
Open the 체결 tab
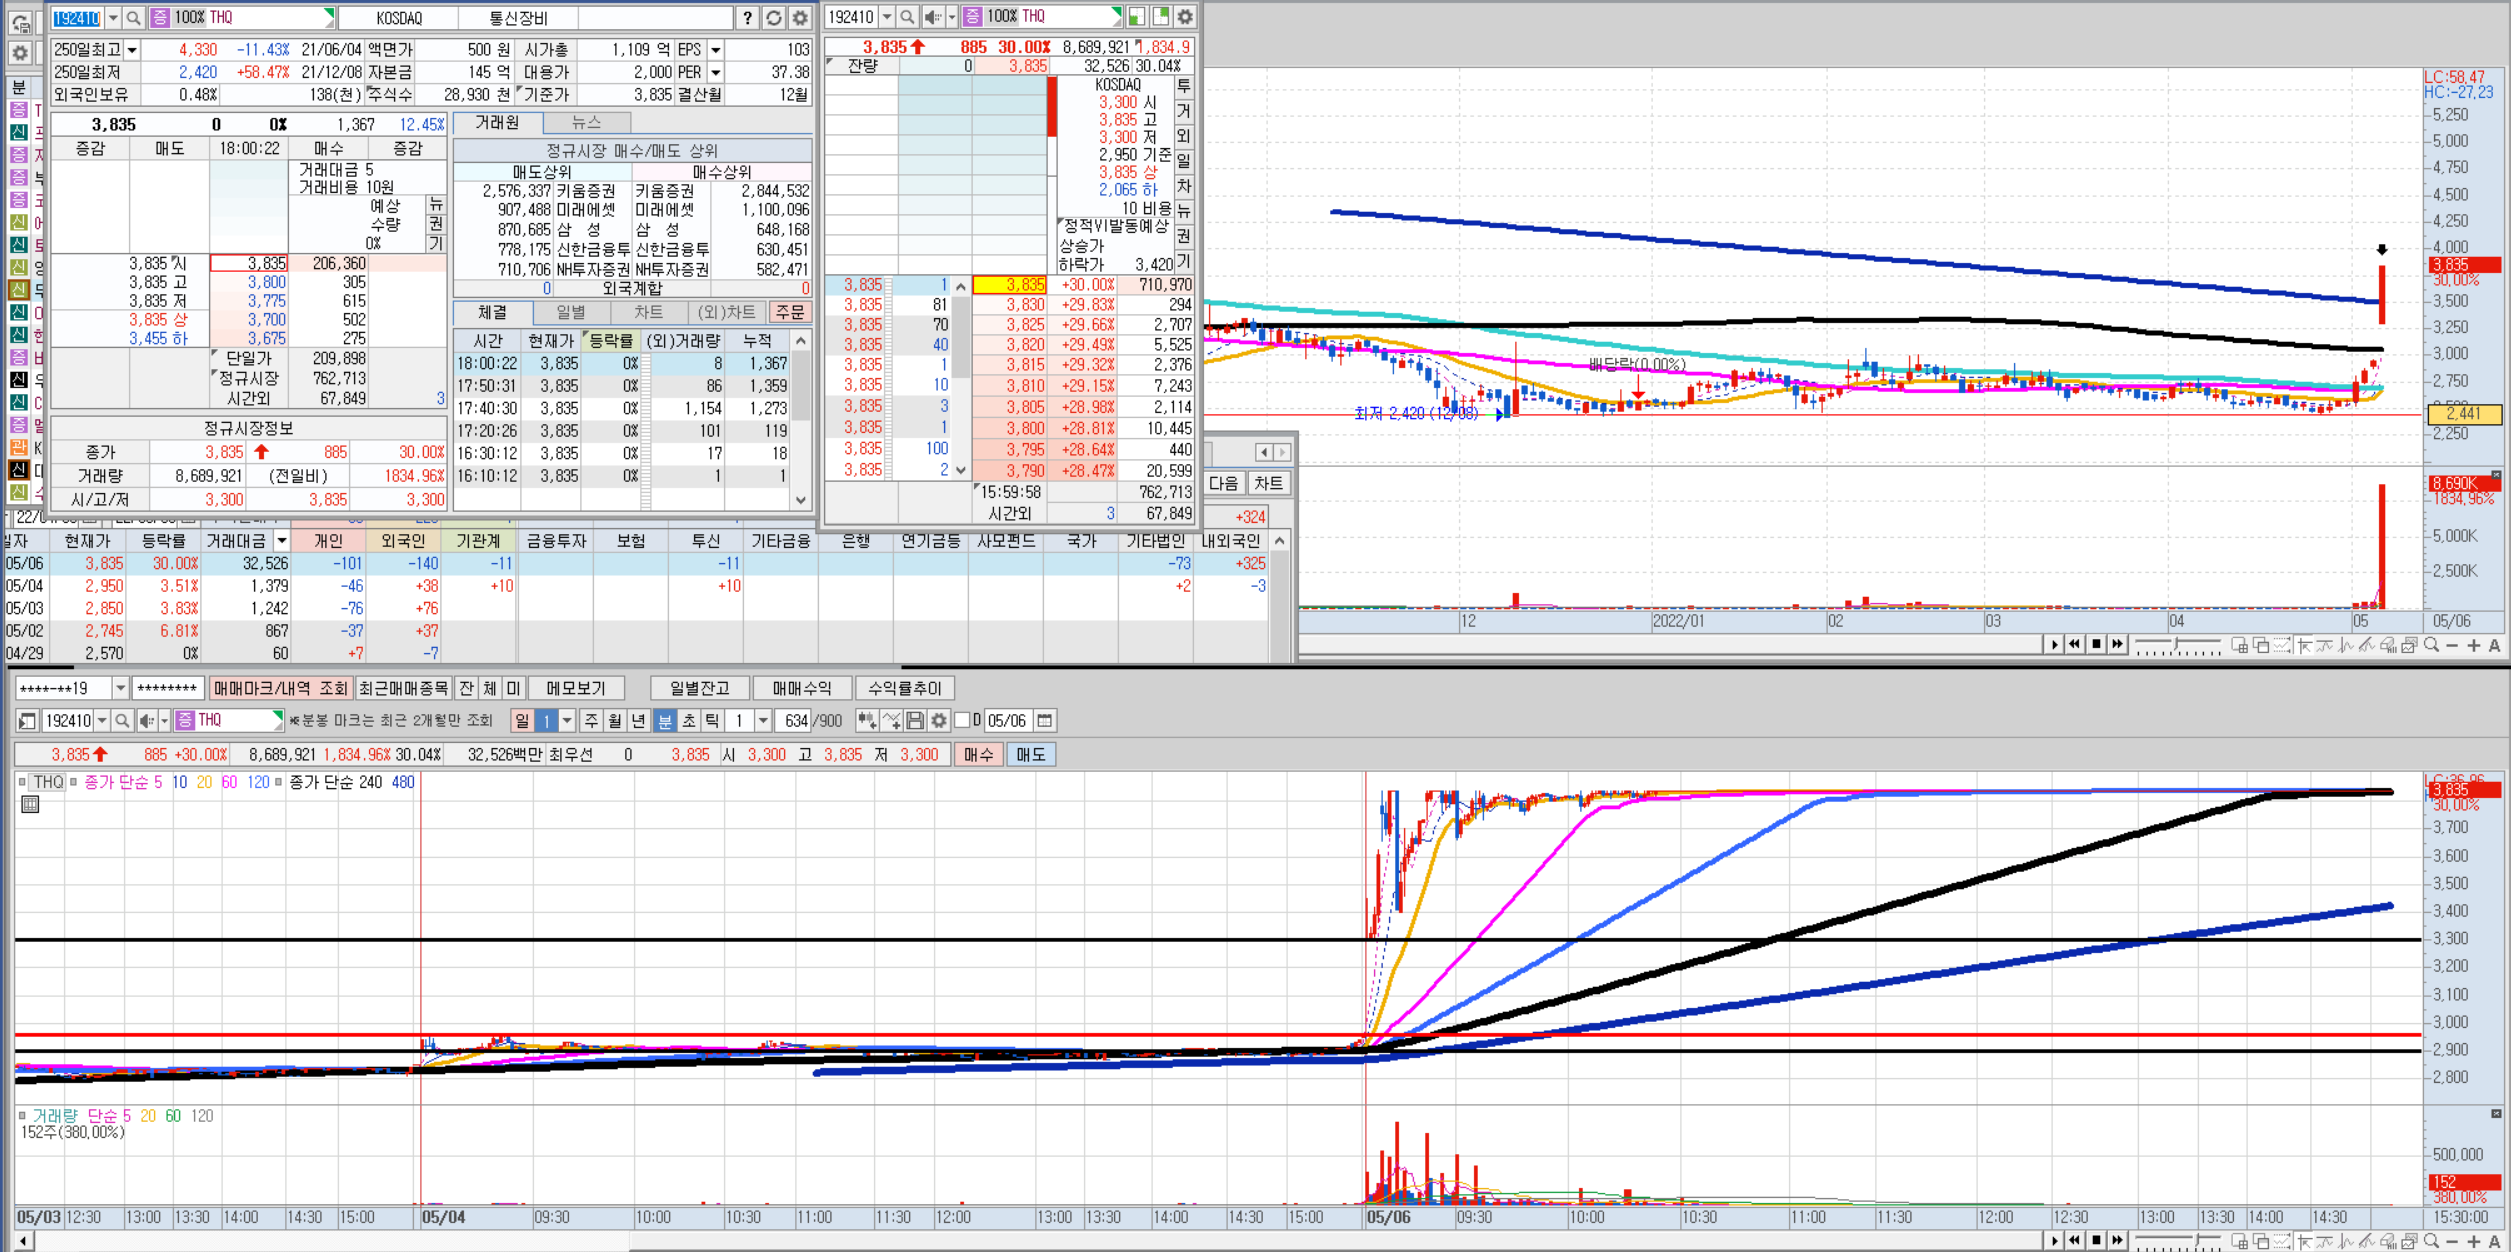(x=492, y=312)
